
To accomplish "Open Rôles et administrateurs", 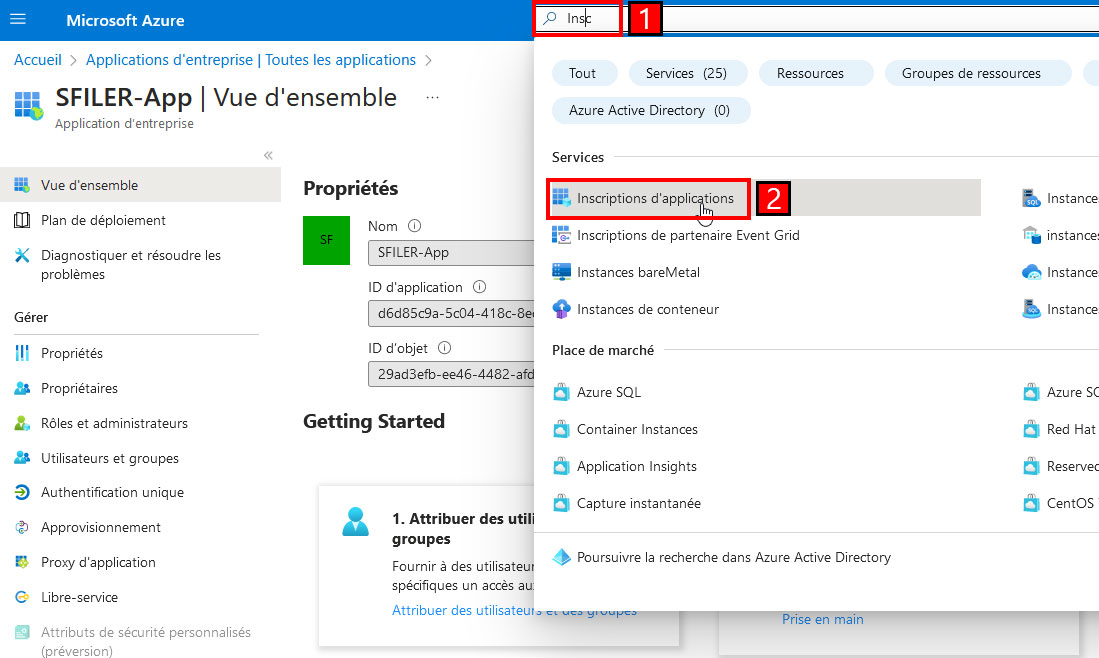I will (x=114, y=423).
